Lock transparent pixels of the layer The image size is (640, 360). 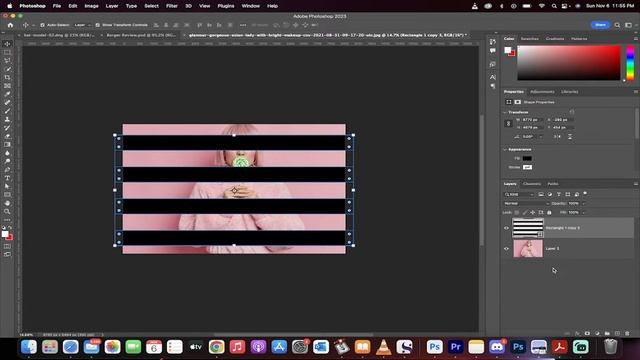pyautogui.click(x=517, y=212)
